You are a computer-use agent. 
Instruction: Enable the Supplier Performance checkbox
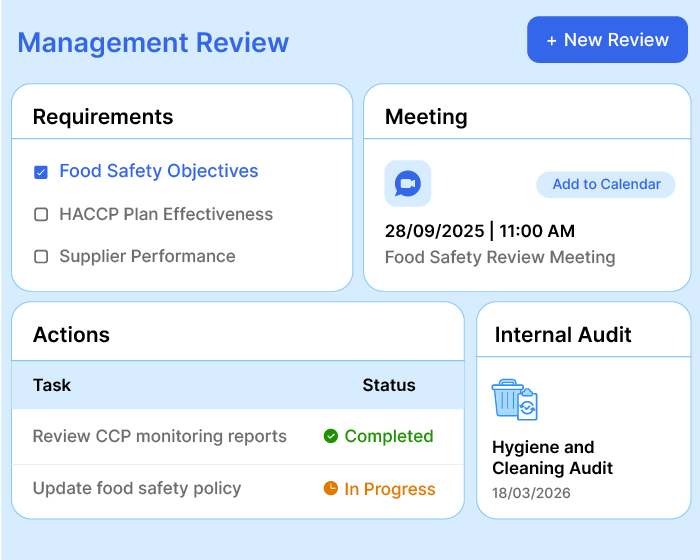41,257
